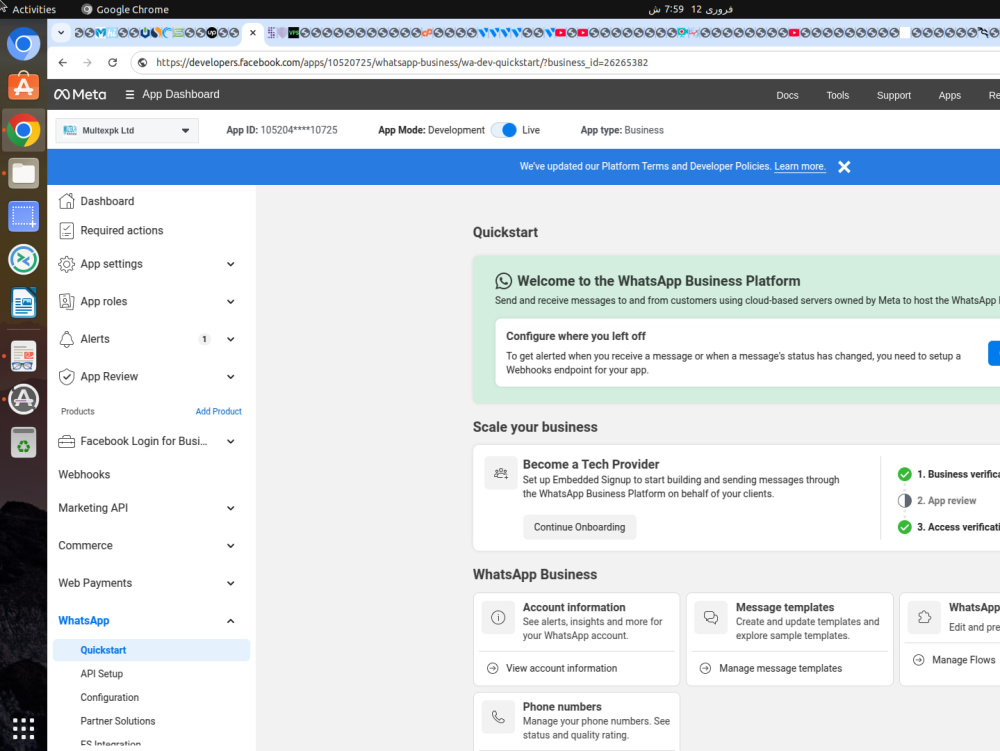
Task: Click the Meta logo
Action: click(x=80, y=94)
